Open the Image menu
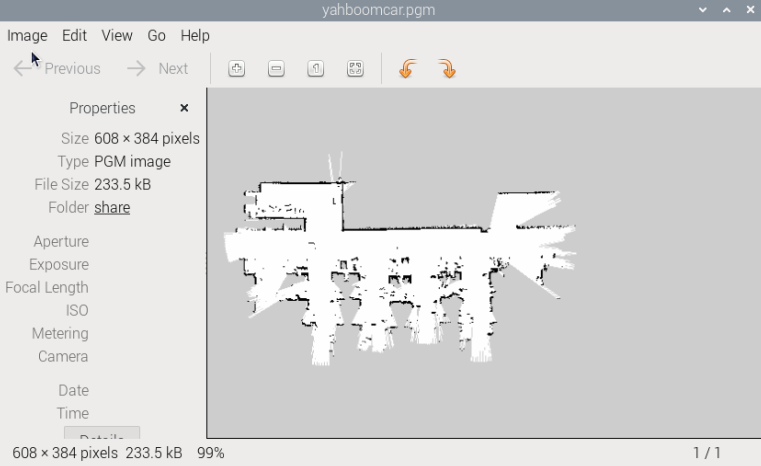This screenshot has width=761, height=466. coord(27,35)
